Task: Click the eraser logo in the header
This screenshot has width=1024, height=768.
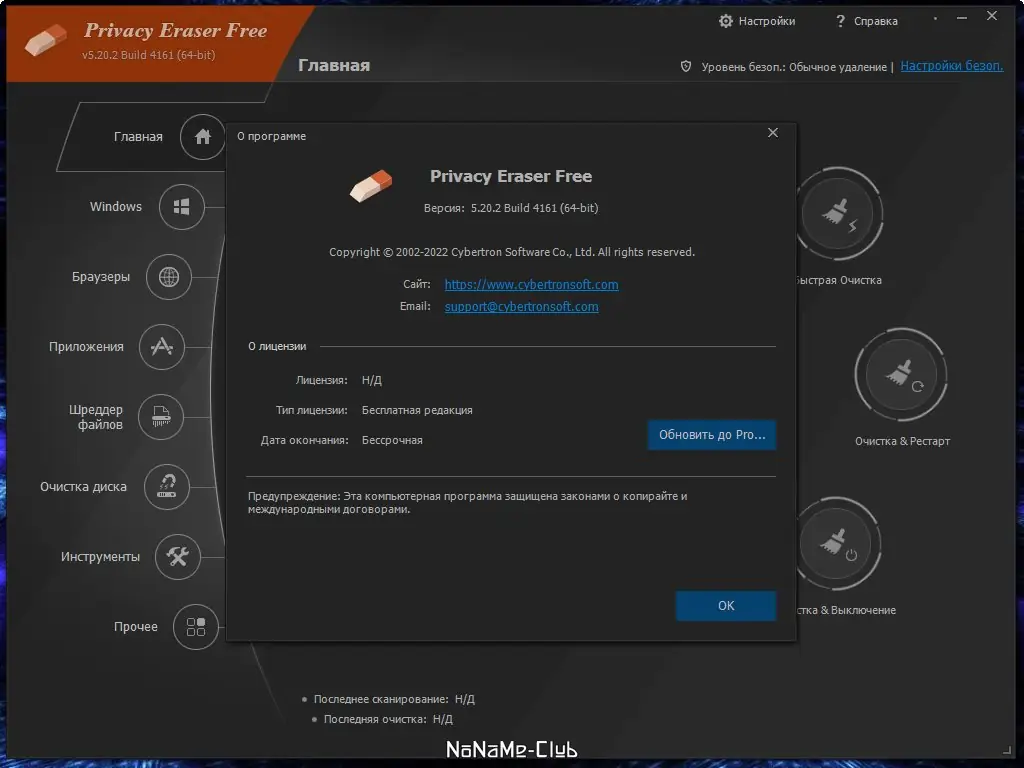Action: tap(46, 40)
